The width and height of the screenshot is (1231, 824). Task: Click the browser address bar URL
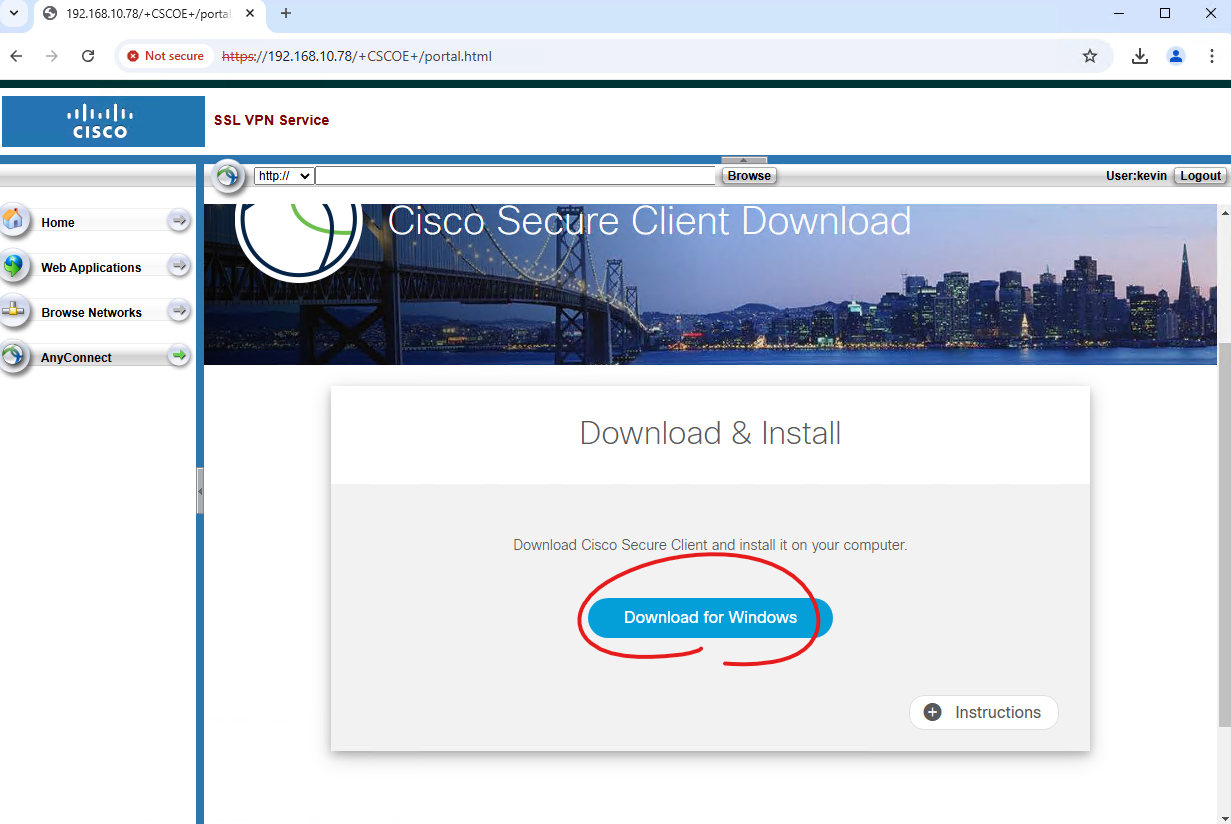(x=357, y=56)
